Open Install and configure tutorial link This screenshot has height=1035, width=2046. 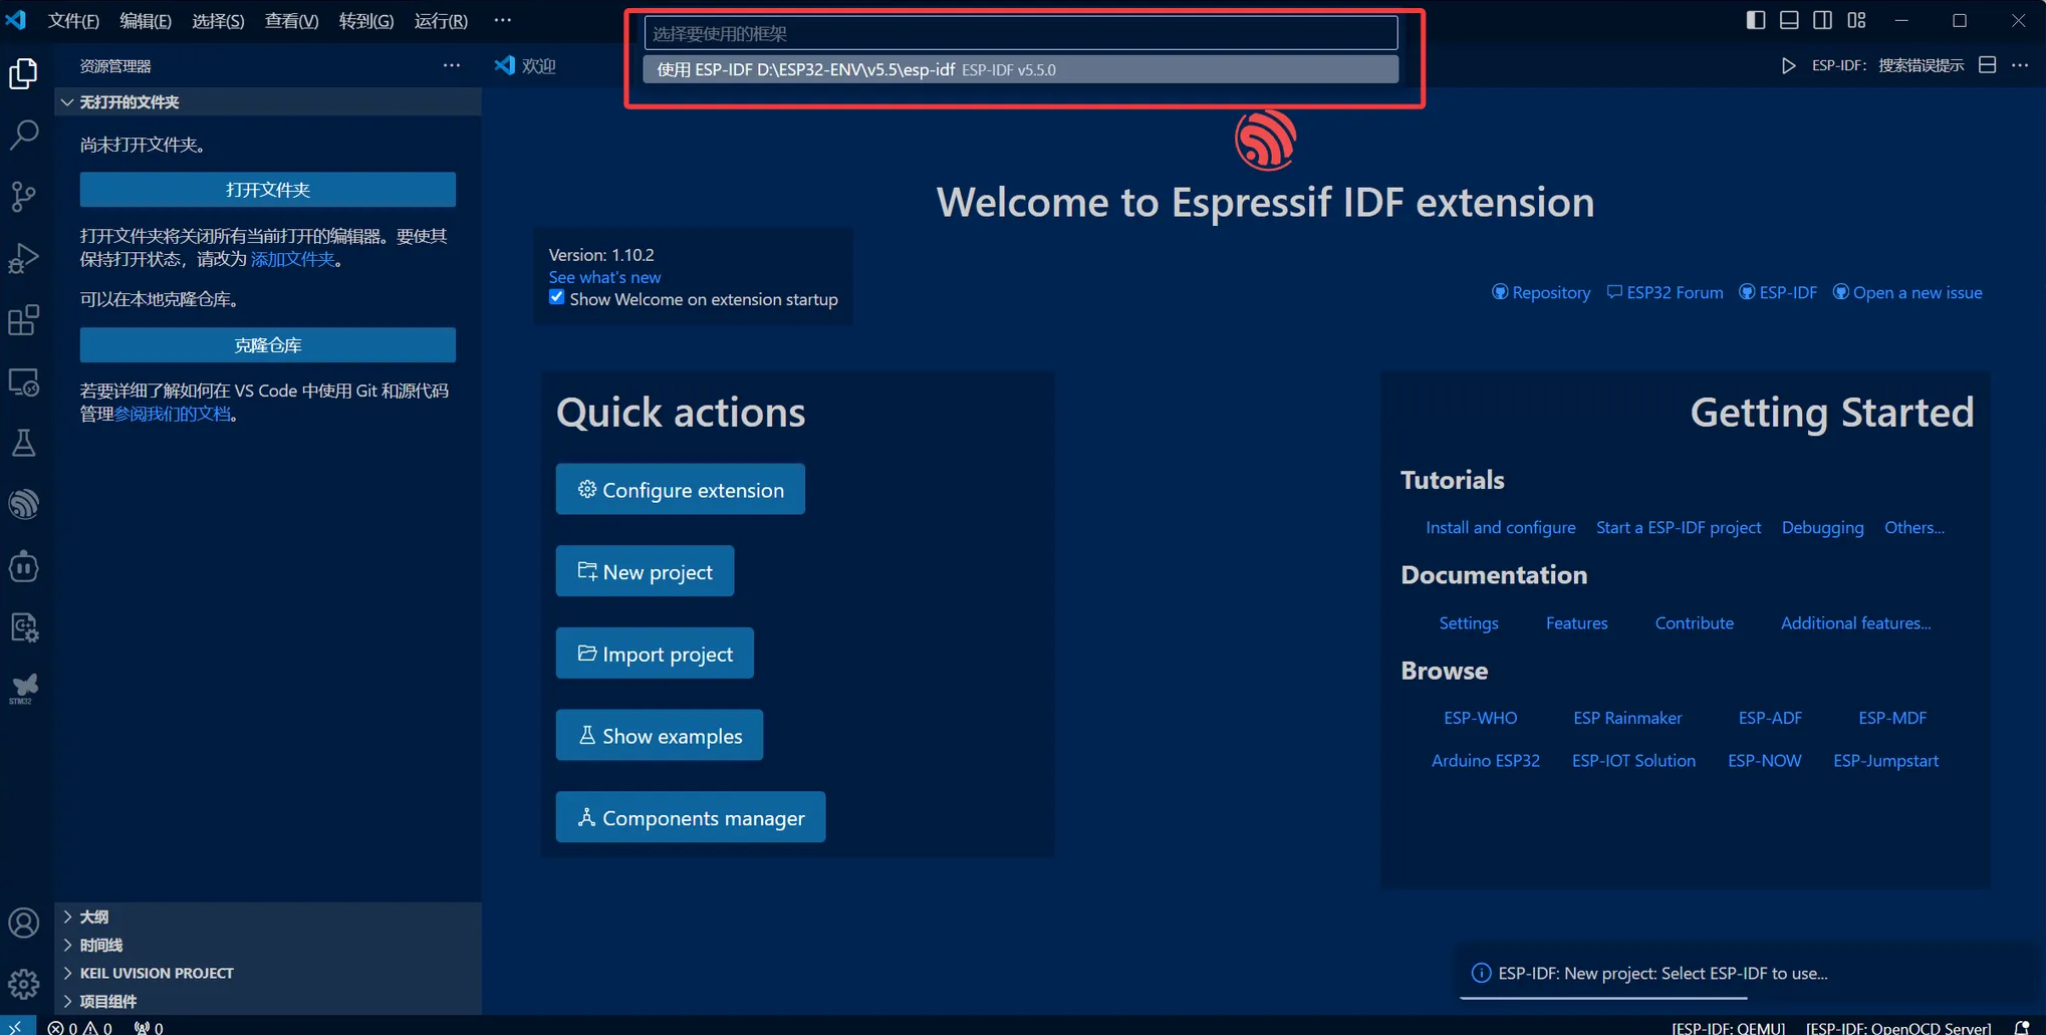1500,527
